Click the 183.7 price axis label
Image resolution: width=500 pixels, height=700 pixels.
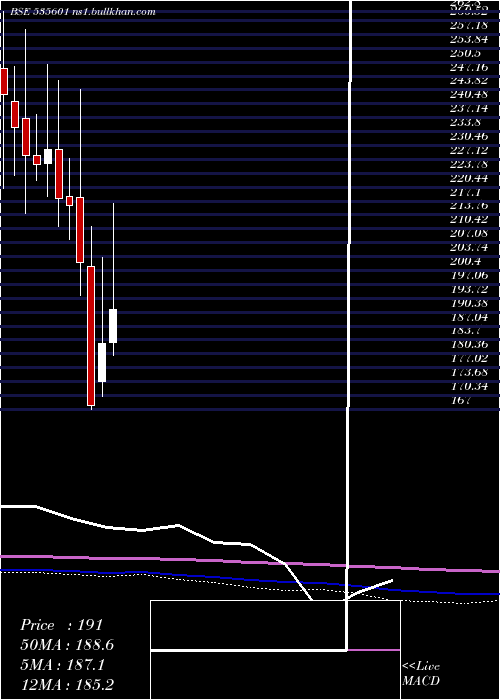point(466,330)
